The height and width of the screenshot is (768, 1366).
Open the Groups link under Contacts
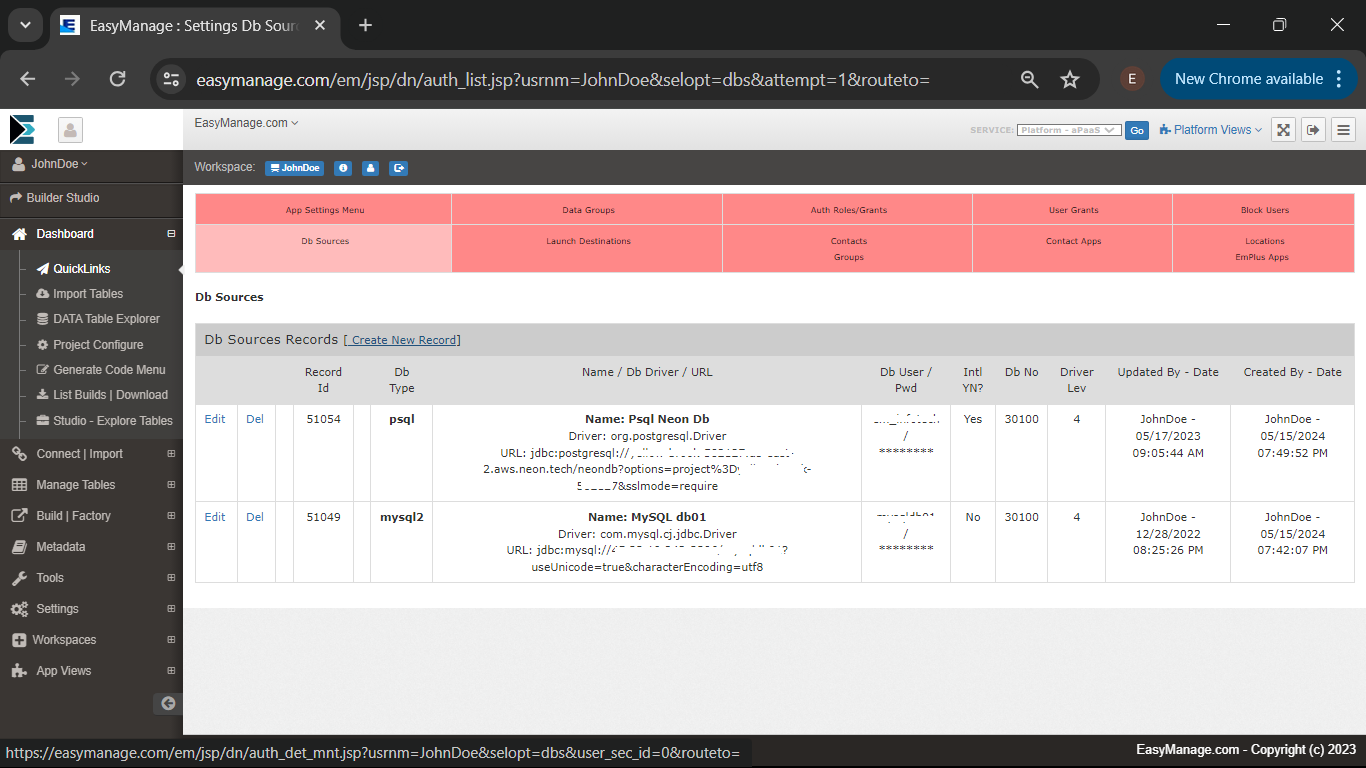pyautogui.click(x=849, y=257)
